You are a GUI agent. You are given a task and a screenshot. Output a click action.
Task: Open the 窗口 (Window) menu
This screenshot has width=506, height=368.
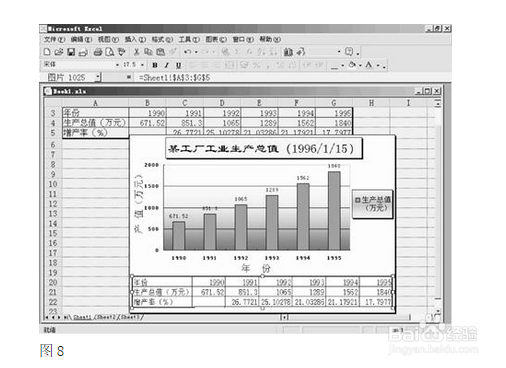(243, 39)
